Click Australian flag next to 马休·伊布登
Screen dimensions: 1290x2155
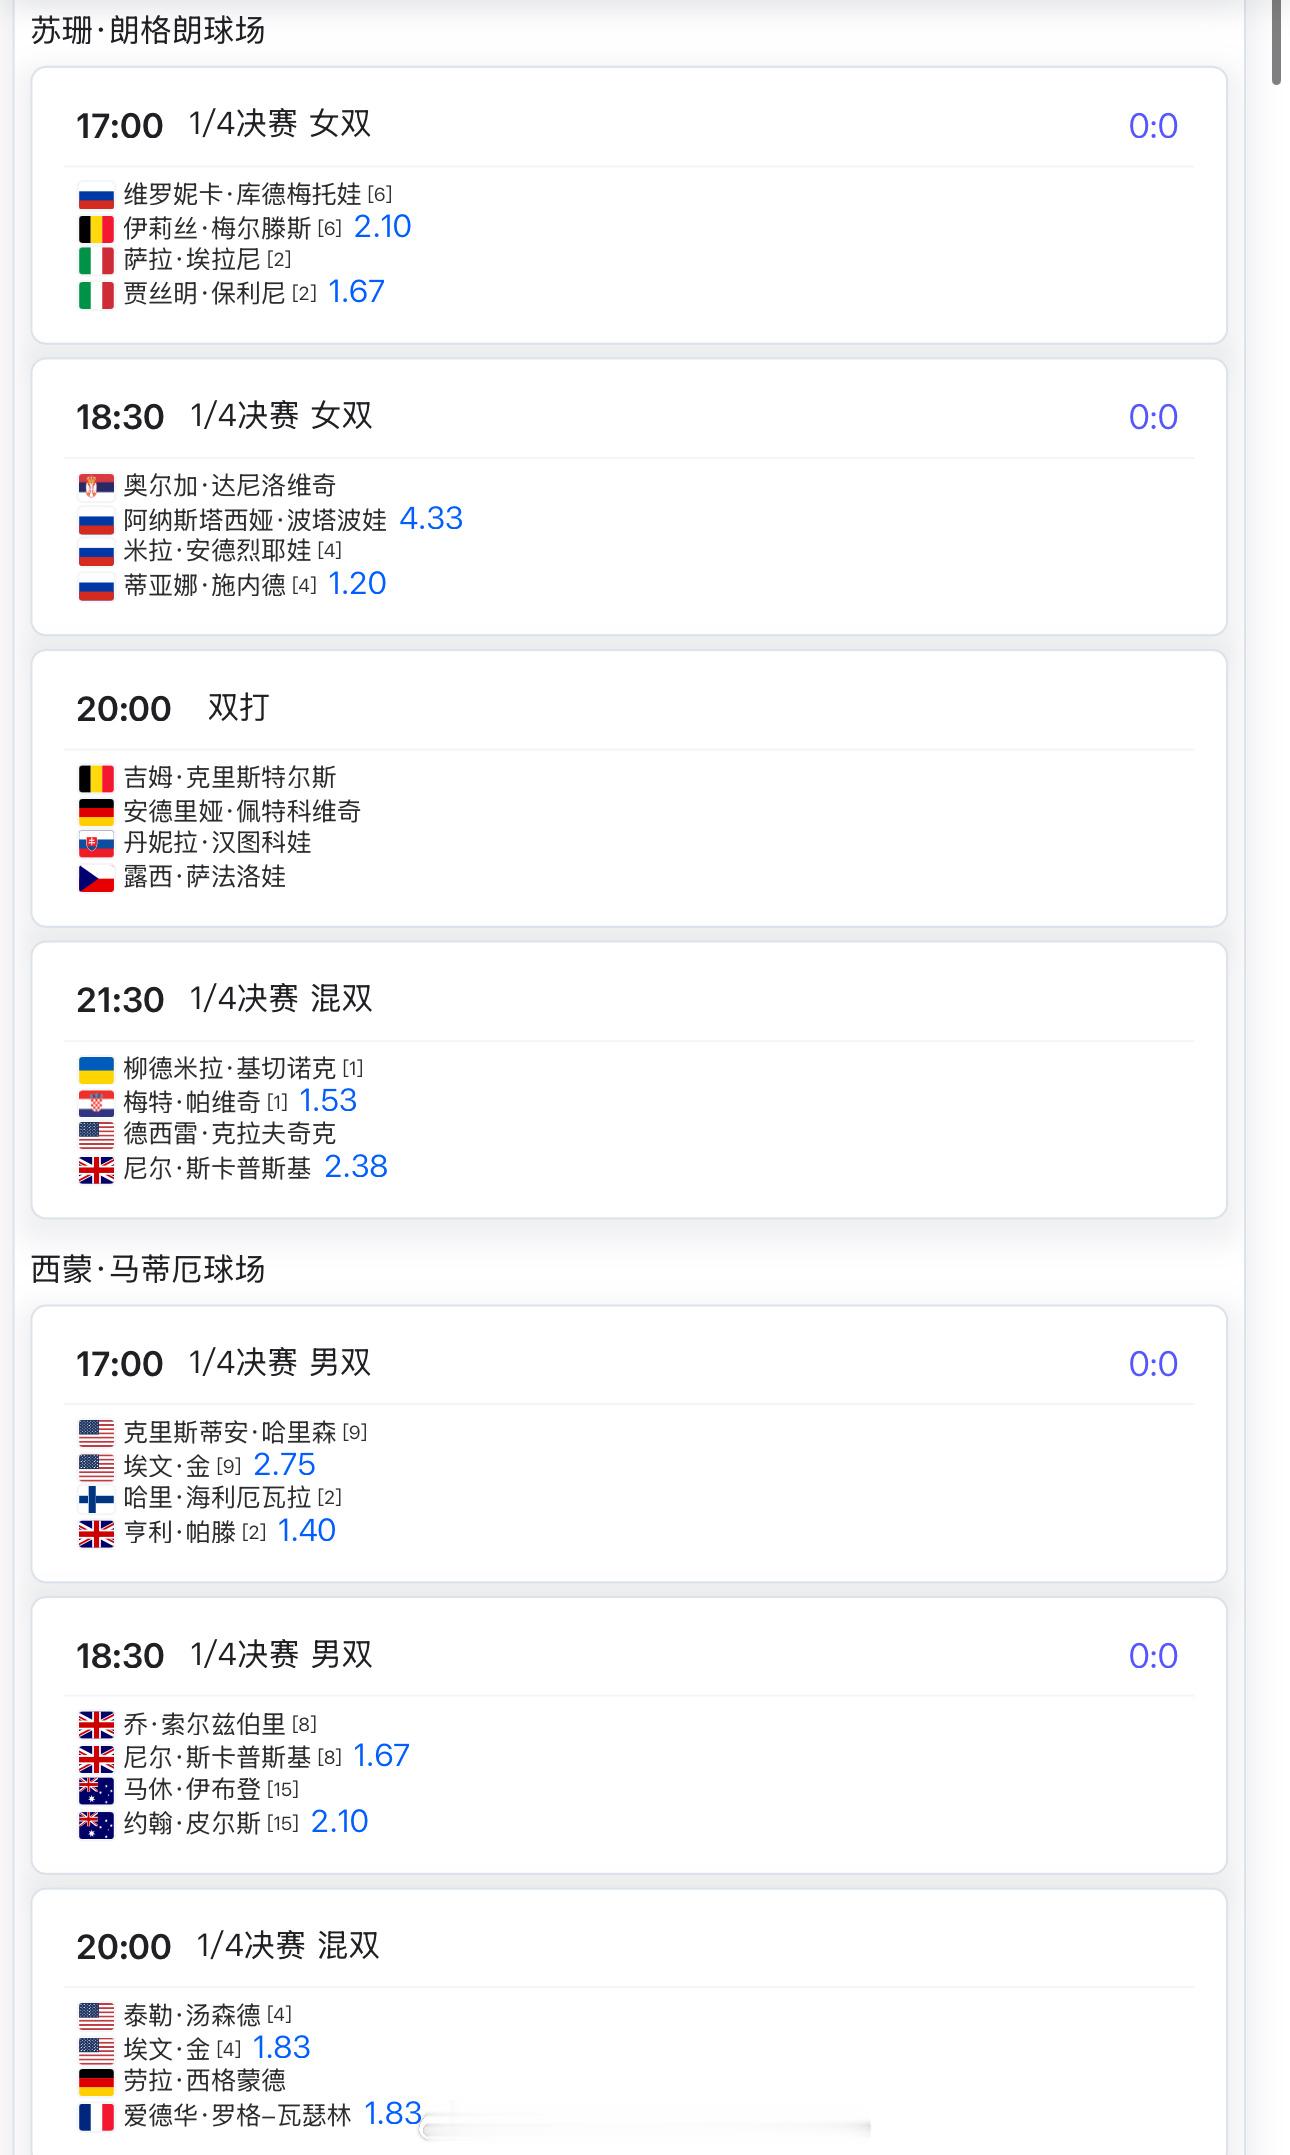pyautogui.click(x=96, y=1790)
